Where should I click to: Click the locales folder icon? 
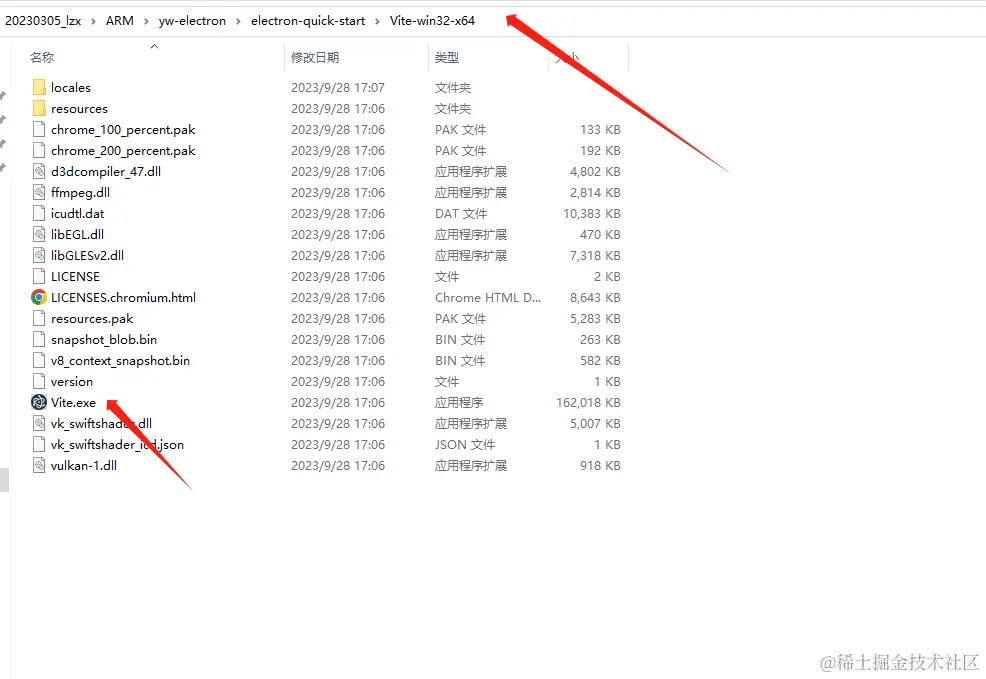39,87
